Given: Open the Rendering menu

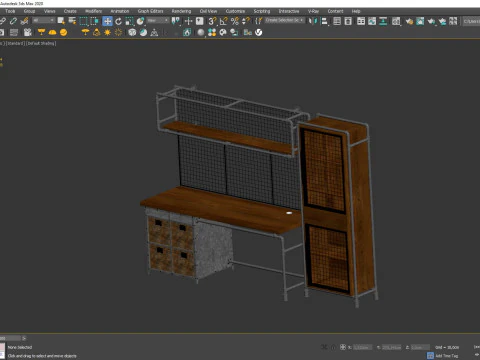Looking at the screenshot, I should click(181, 11).
